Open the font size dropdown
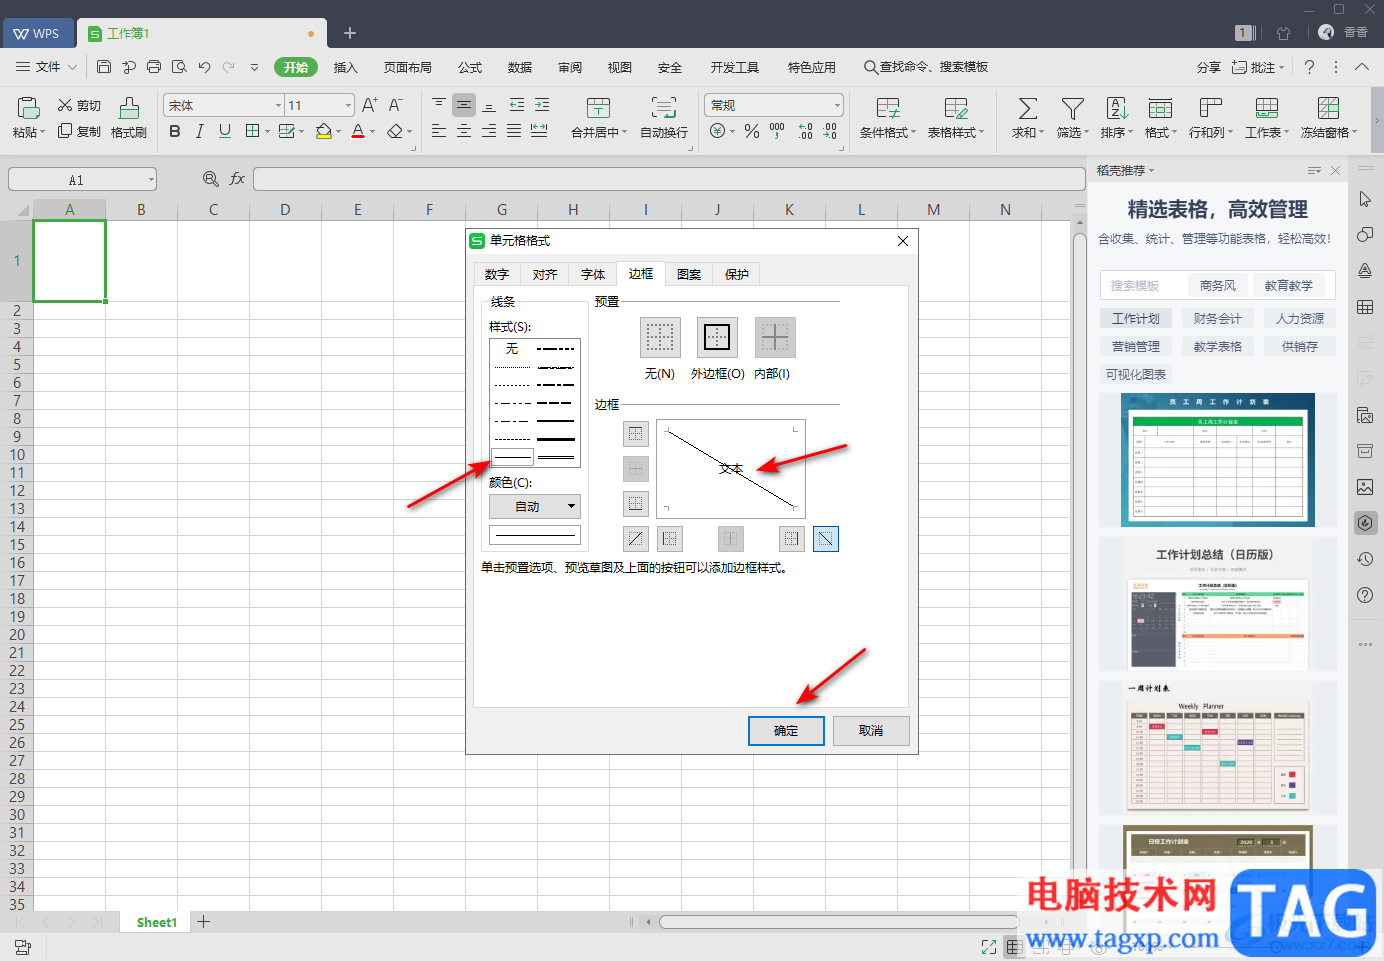Image resolution: width=1384 pixels, height=961 pixels. pos(348,105)
